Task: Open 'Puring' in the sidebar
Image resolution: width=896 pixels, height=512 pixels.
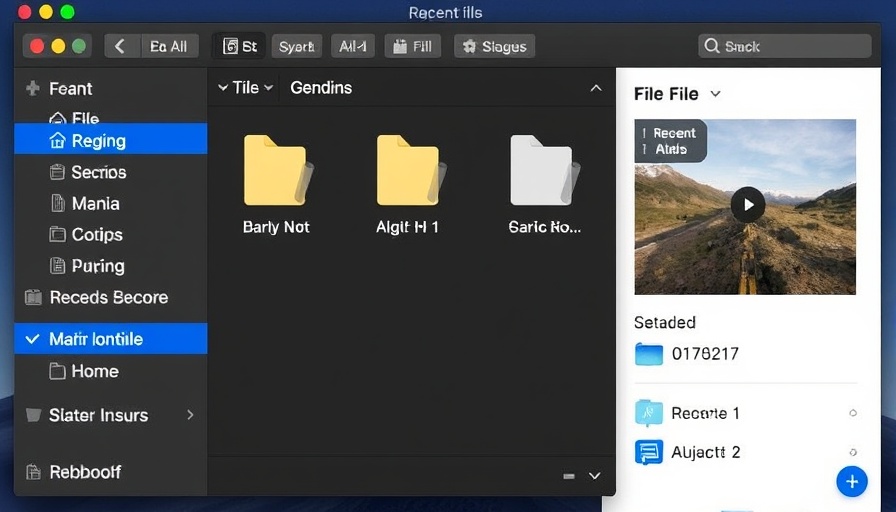Action: coord(111,266)
